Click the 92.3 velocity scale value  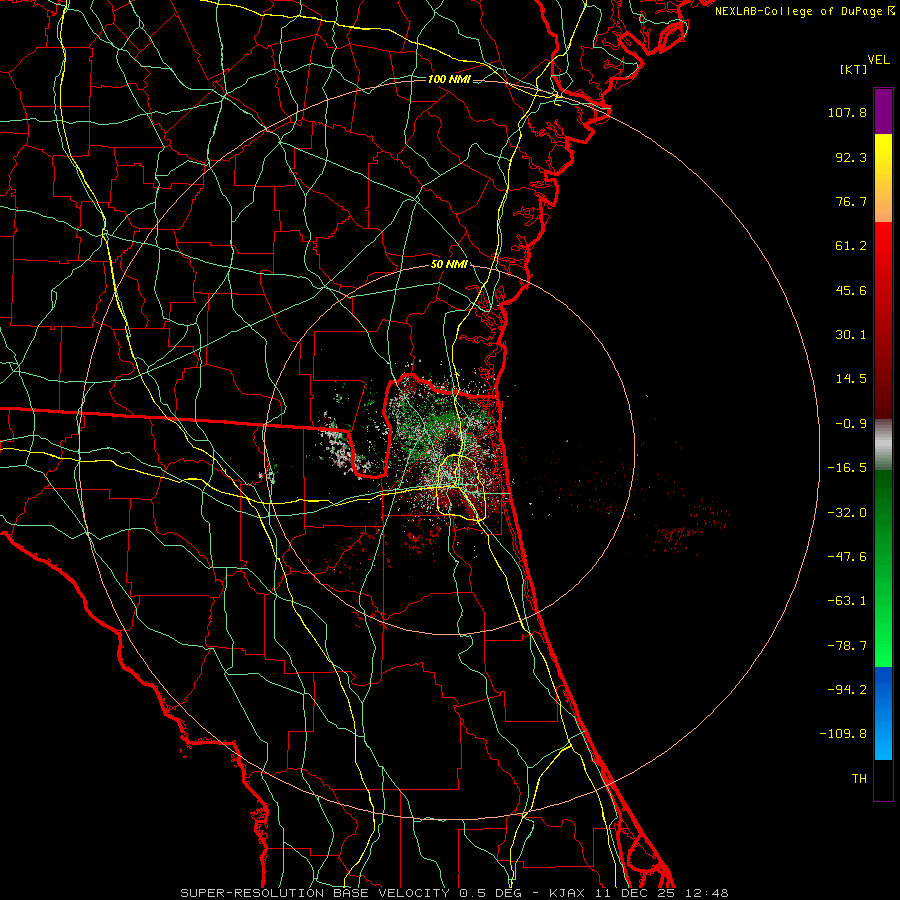click(851, 157)
